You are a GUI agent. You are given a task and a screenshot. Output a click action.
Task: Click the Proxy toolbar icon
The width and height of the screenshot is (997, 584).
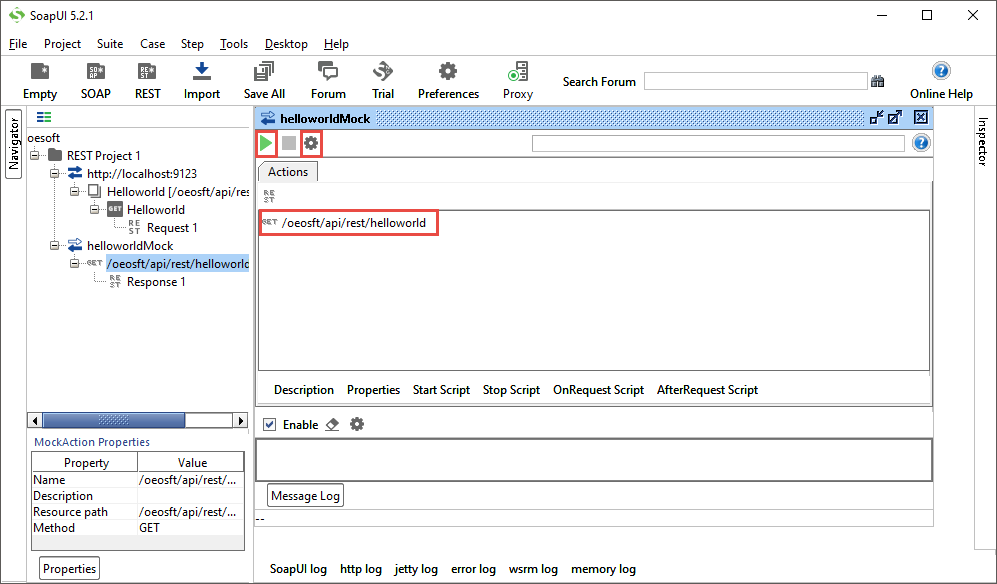point(518,81)
